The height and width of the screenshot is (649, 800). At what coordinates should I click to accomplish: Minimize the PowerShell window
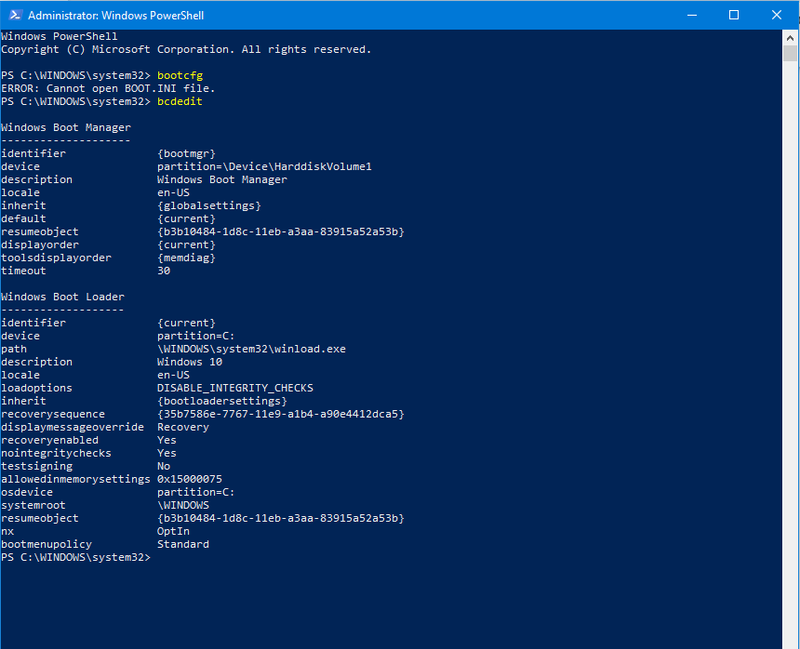click(x=691, y=15)
